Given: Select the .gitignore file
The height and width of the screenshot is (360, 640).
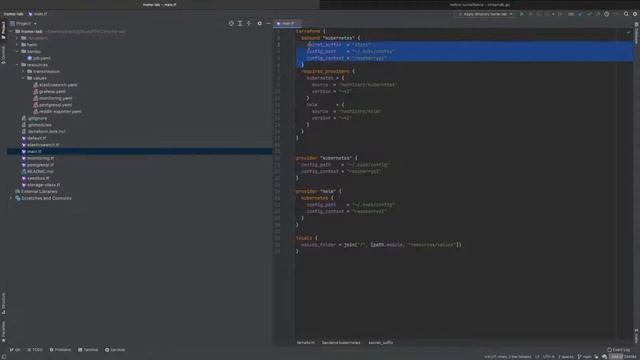Looking at the screenshot, I should (x=37, y=118).
